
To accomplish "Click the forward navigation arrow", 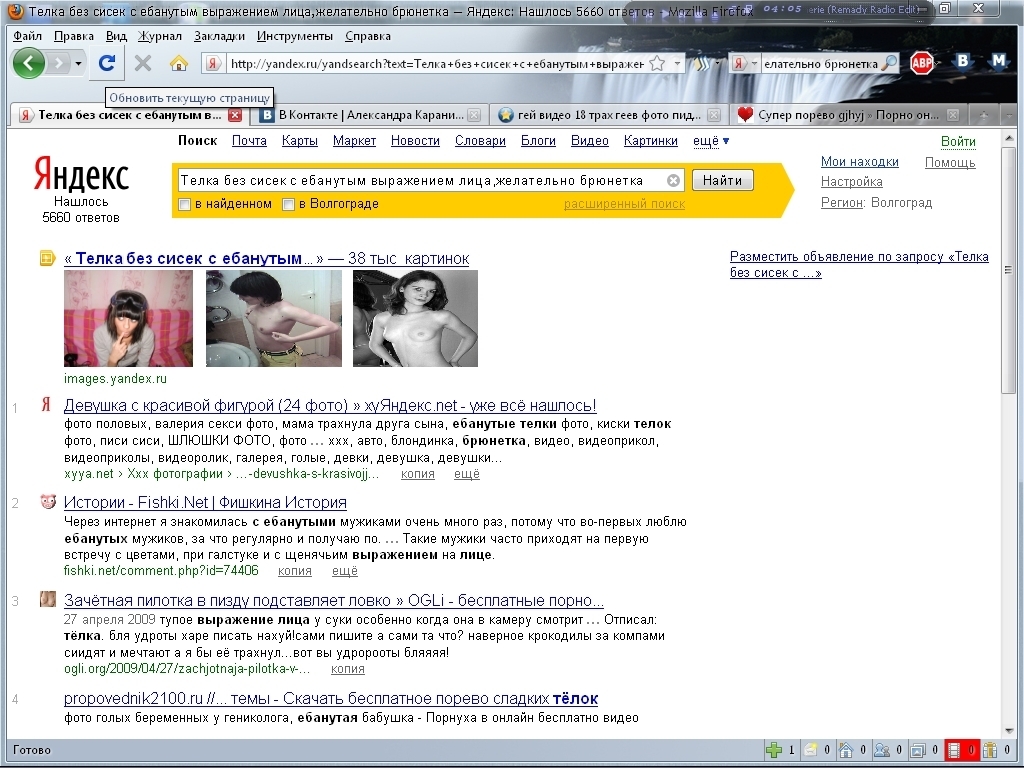I will point(59,63).
